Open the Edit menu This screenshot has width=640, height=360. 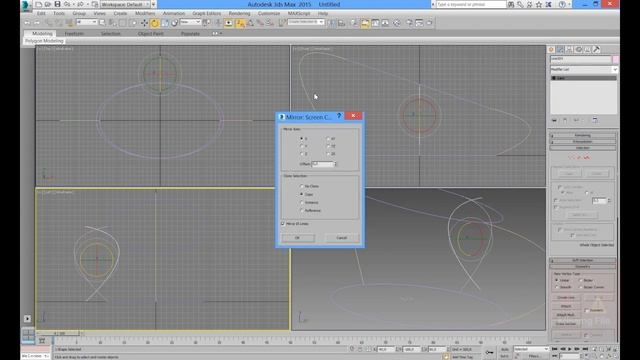coord(41,13)
